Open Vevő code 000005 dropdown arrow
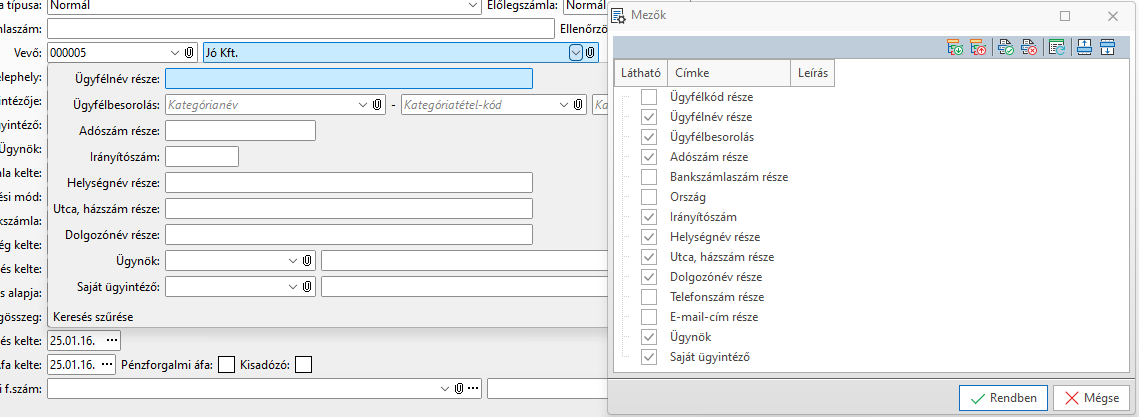 [174, 52]
